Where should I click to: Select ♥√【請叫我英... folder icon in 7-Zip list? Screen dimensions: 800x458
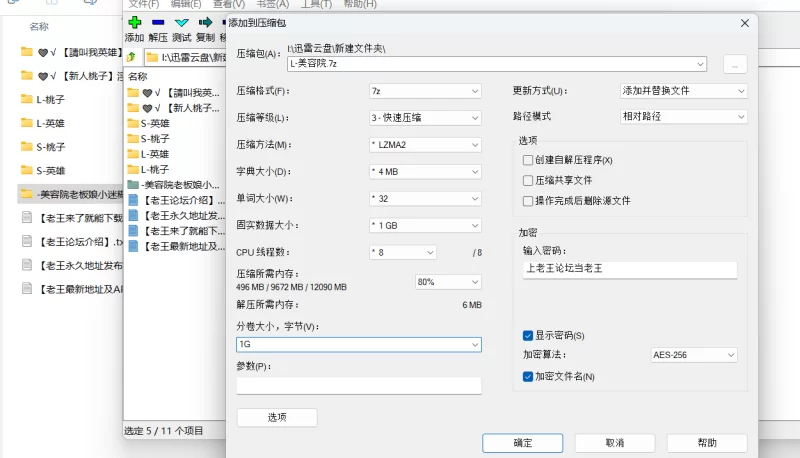[x=133, y=93]
